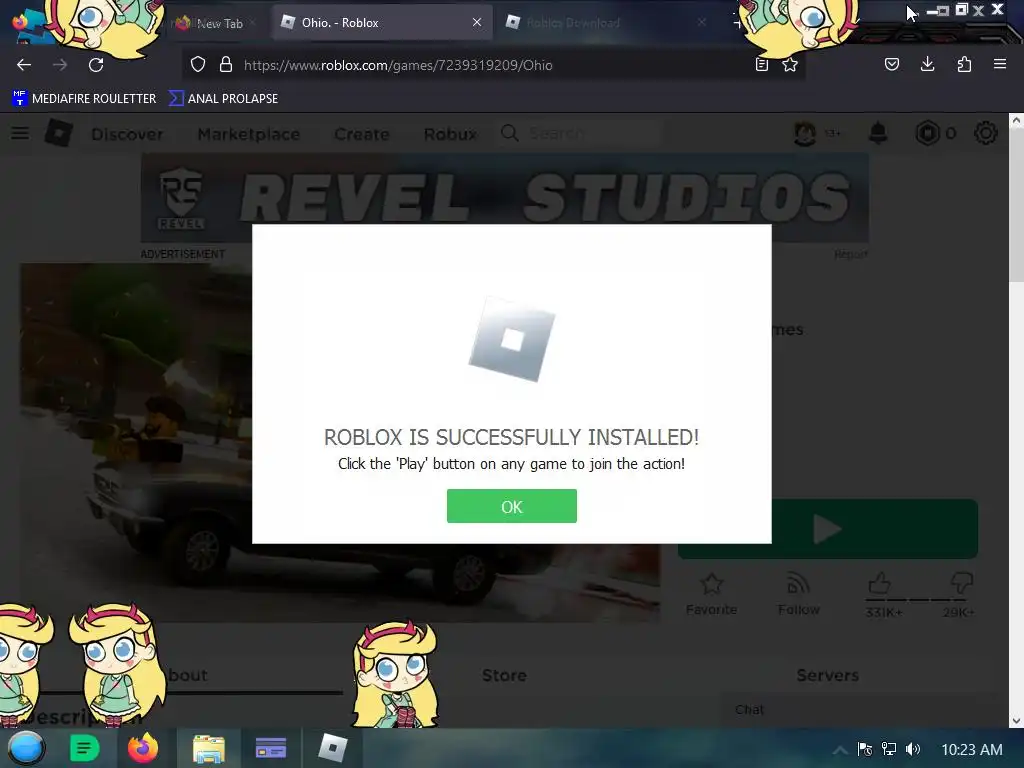Click the URL address field
Viewport: 1024px width, 768px height.
(x=496, y=65)
